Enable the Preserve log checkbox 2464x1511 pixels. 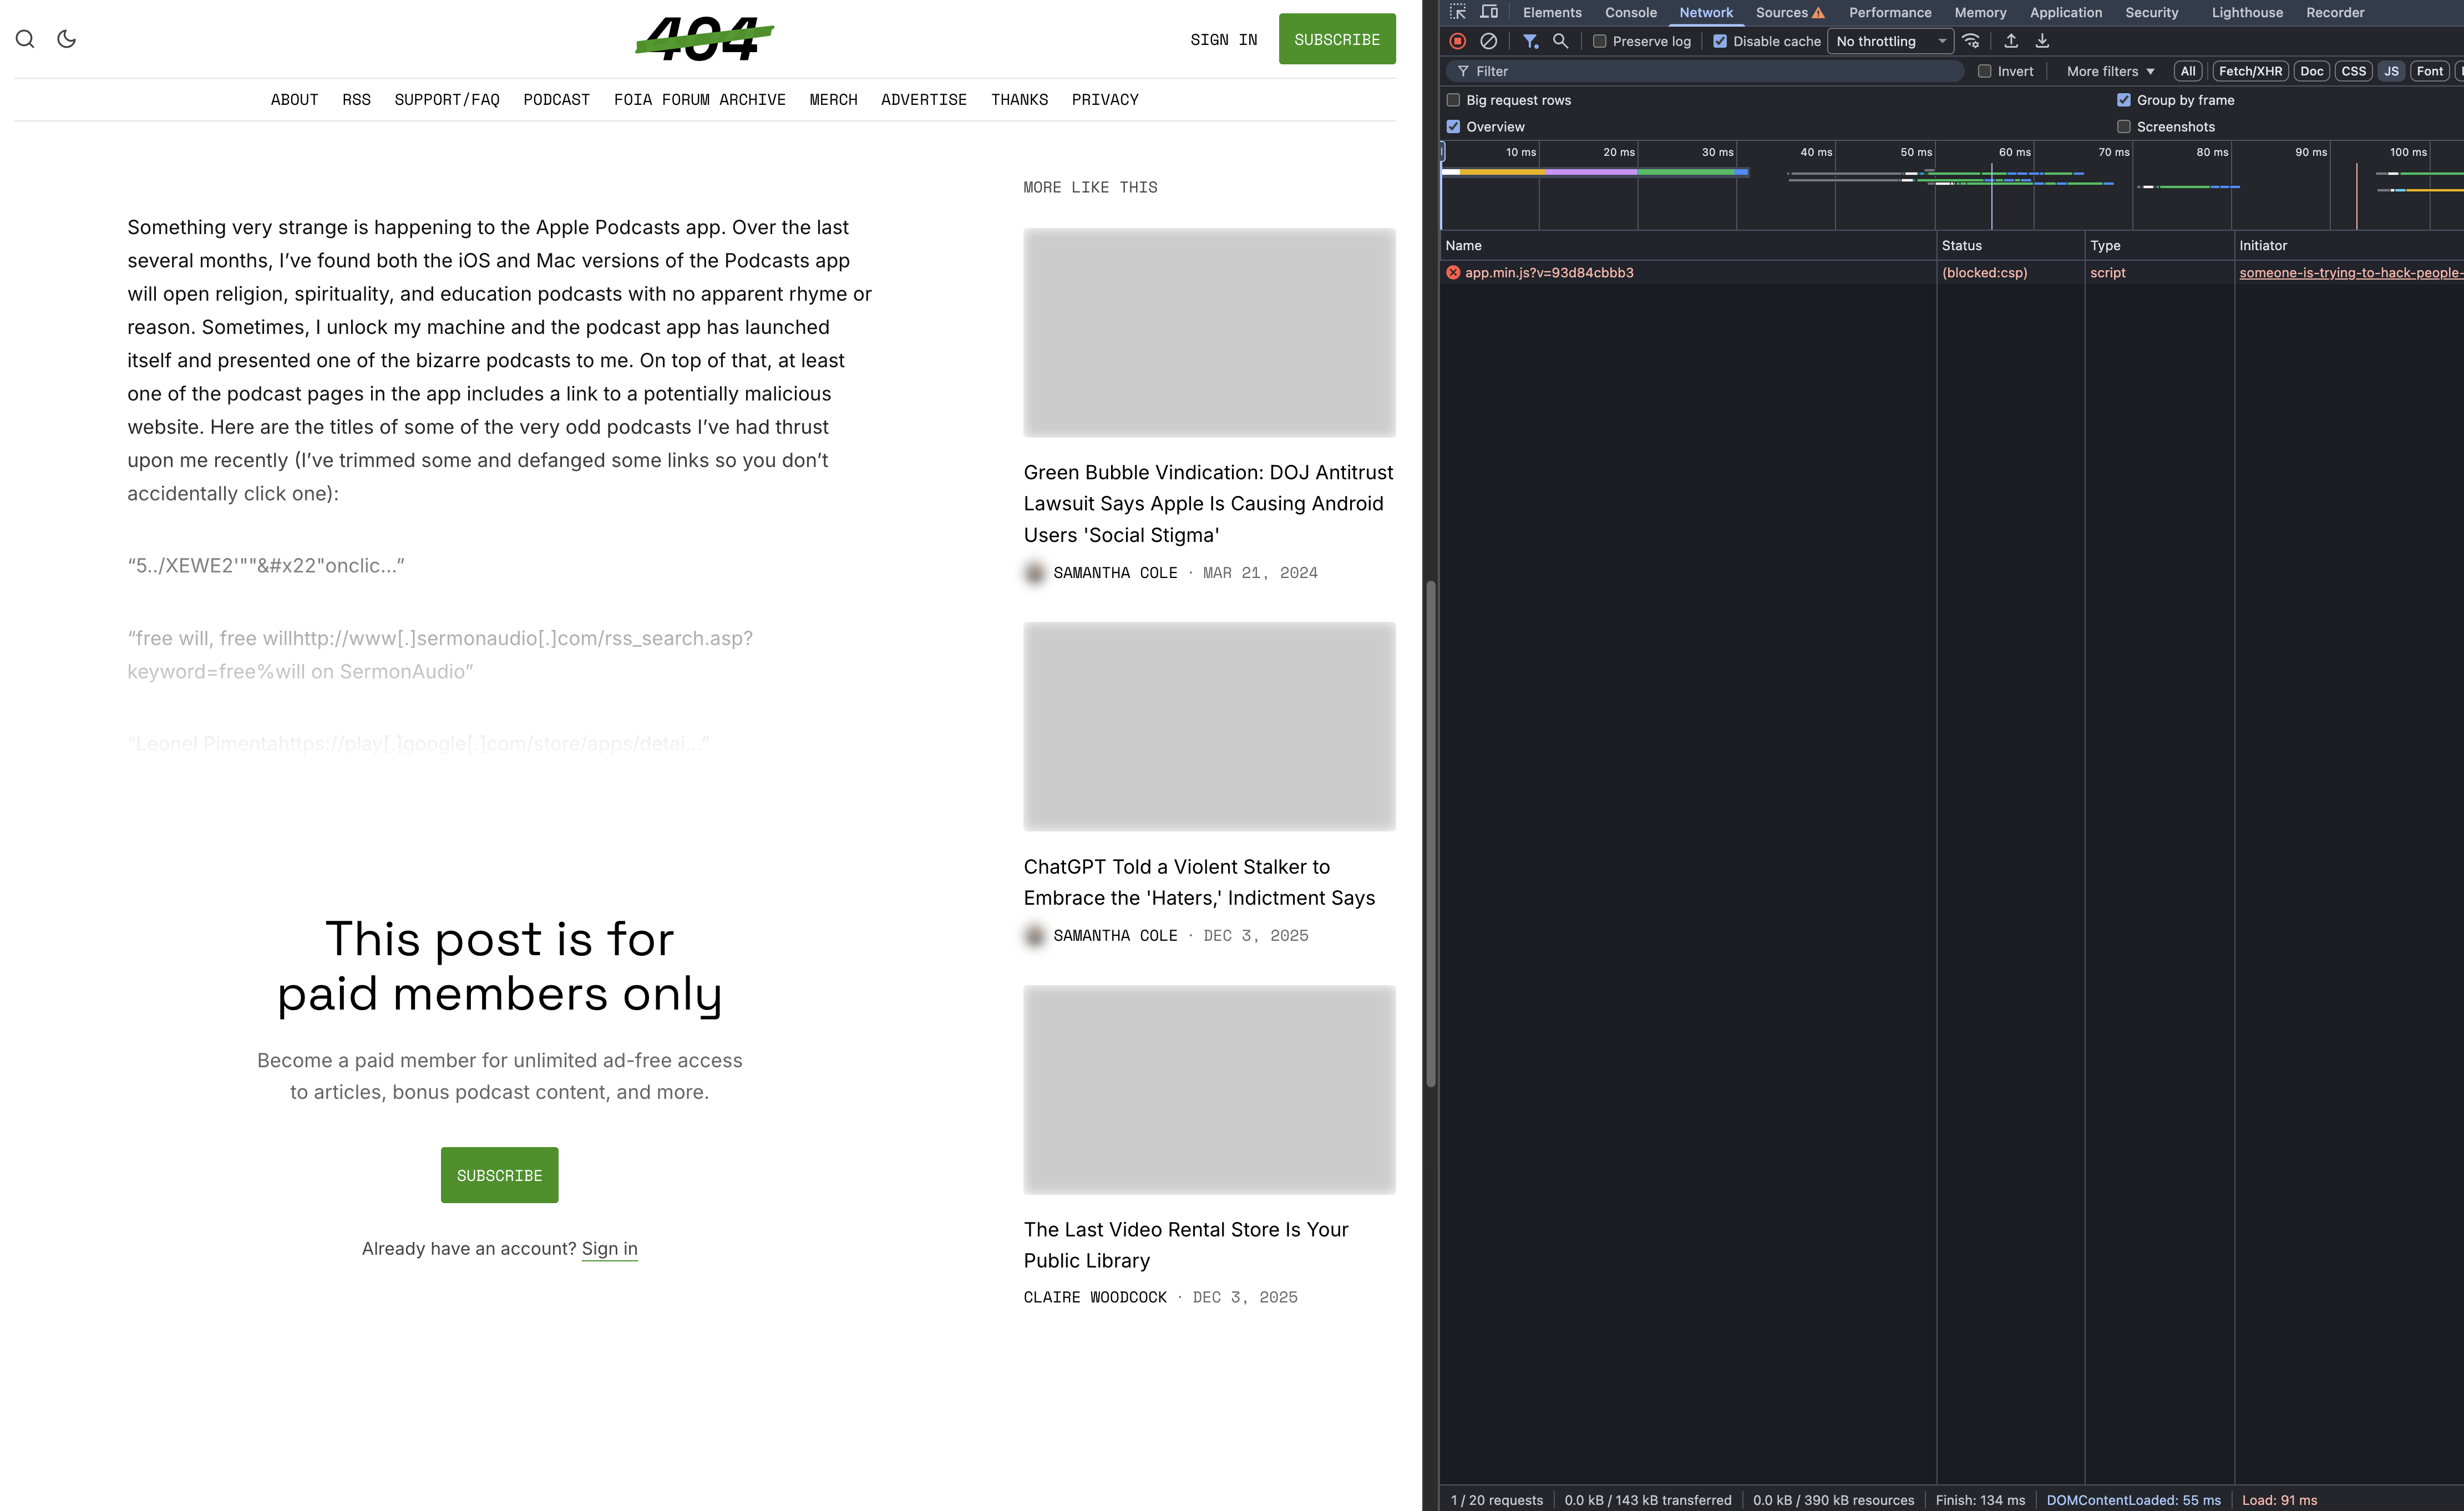pyautogui.click(x=1600, y=41)
